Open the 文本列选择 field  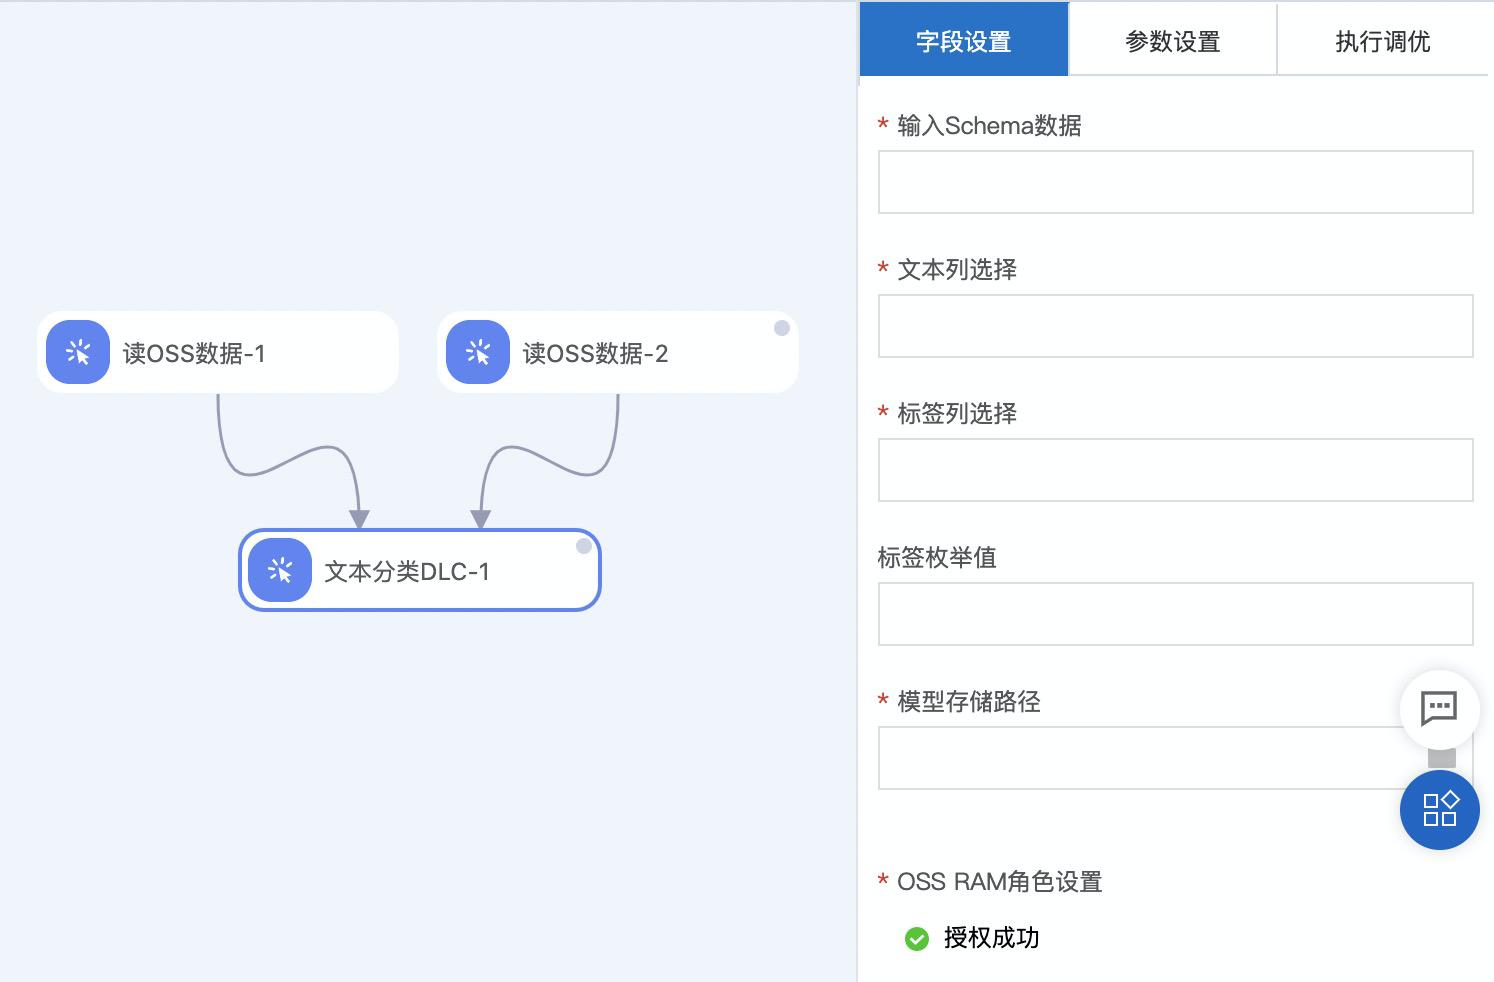[x=1175, y=326]
